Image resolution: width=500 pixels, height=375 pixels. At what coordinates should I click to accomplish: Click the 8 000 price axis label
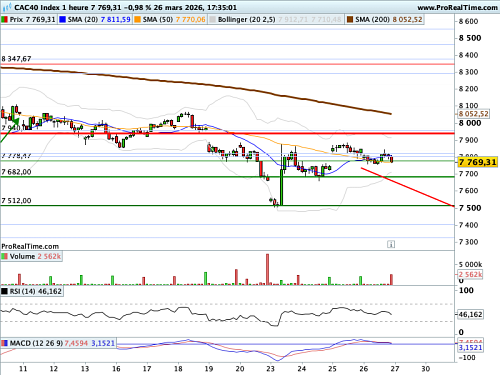point(470,123)
